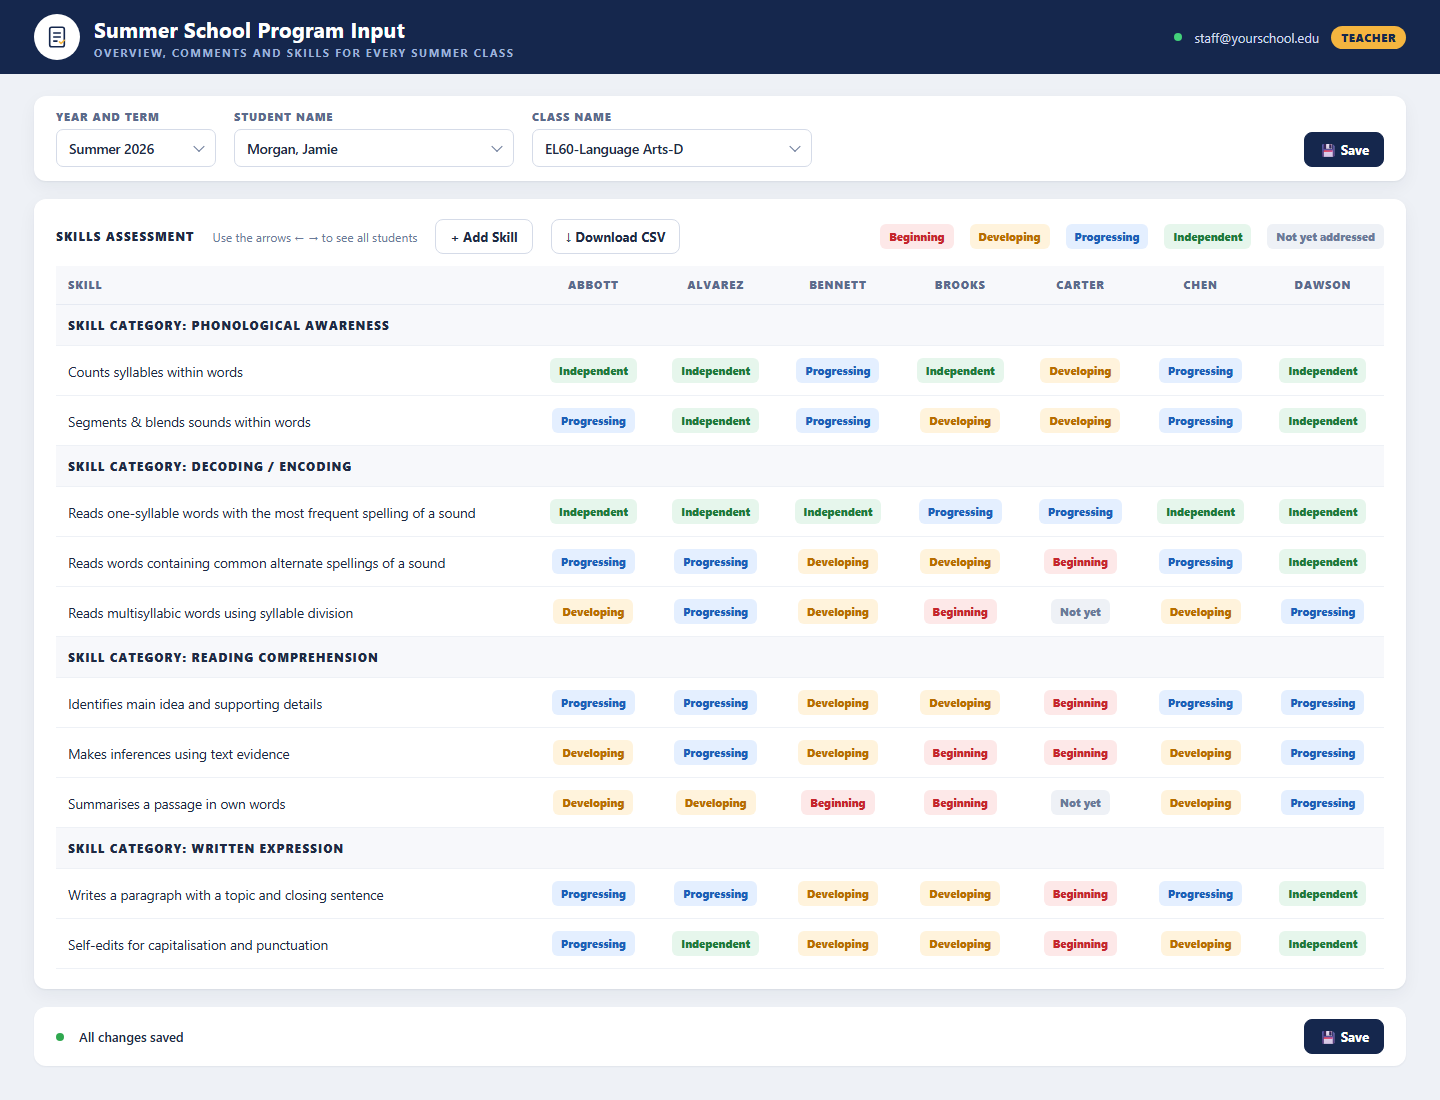Open the Class Name dropdown EL60-Language Arts-D
This screenshot has height=1100, width=1440.
pos(672,148)
